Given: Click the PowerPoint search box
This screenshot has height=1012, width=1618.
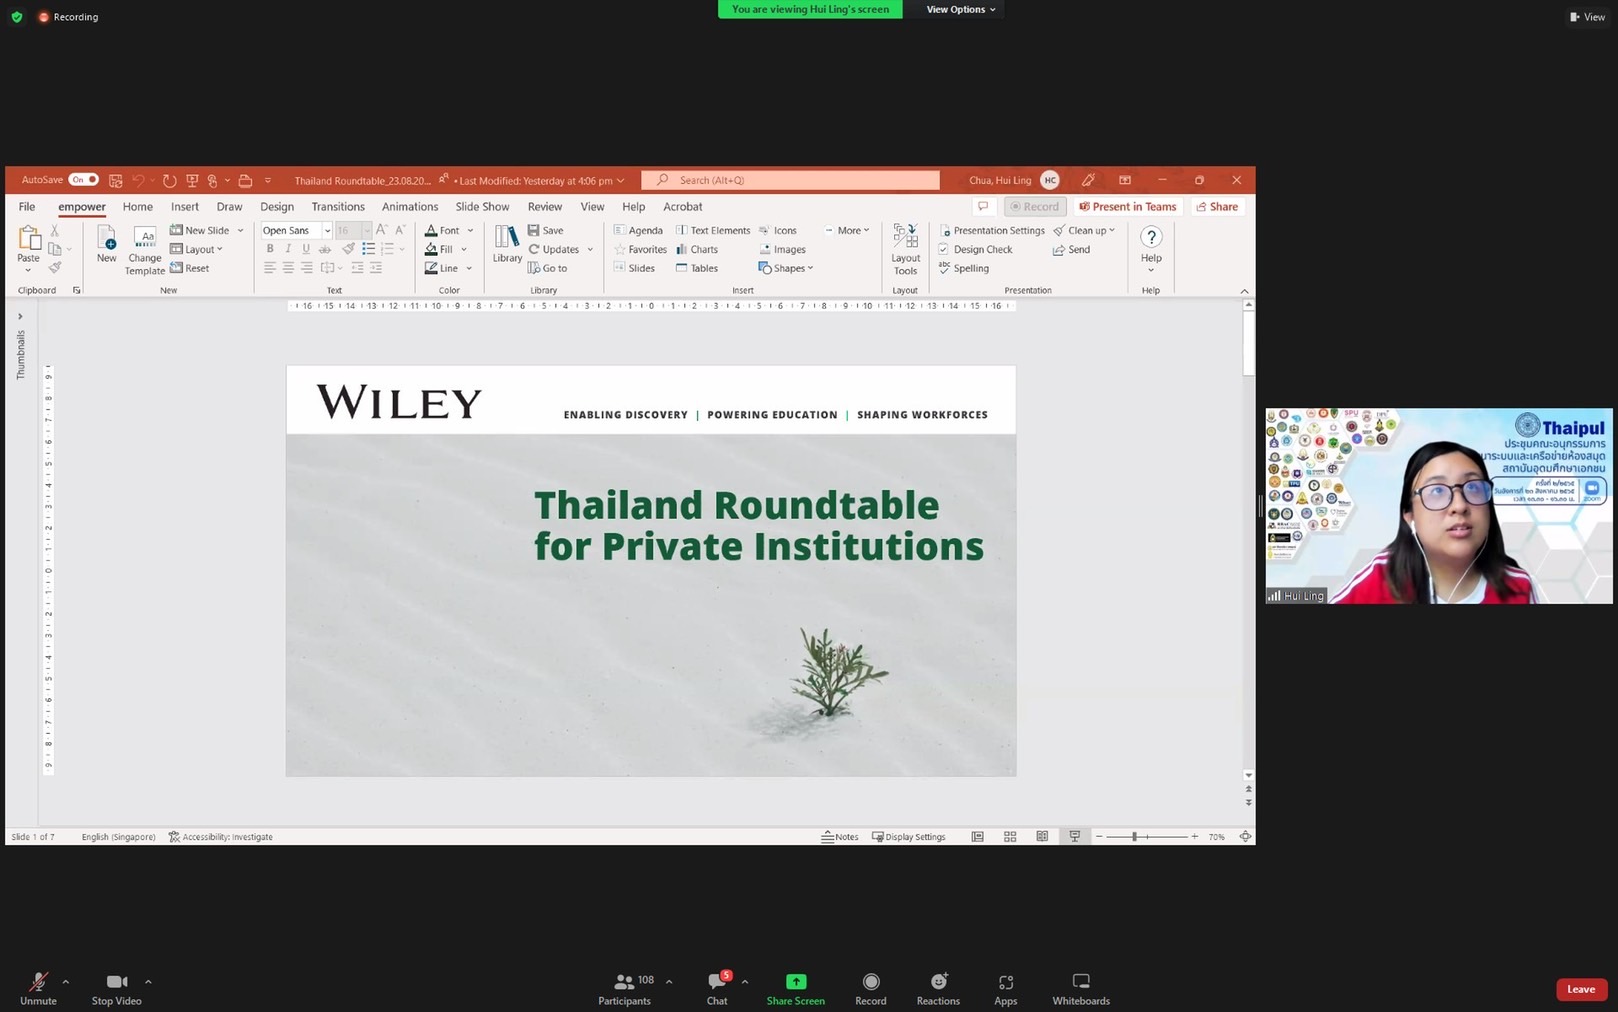Looking at the screenshot, I should [x=791, y=180].
